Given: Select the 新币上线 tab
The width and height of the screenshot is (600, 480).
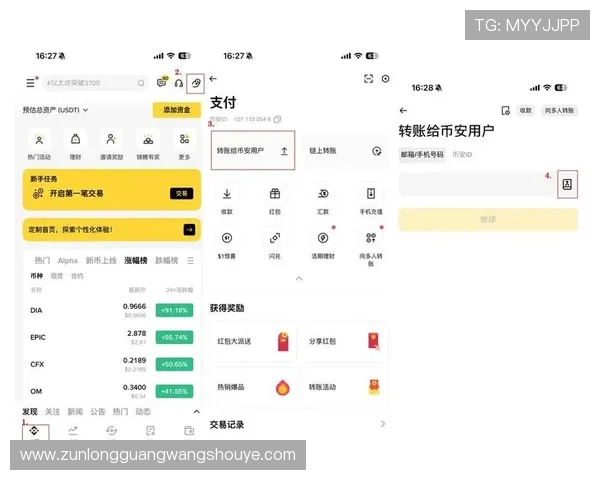Looking at the screenshot, I should tap(101, 261).
